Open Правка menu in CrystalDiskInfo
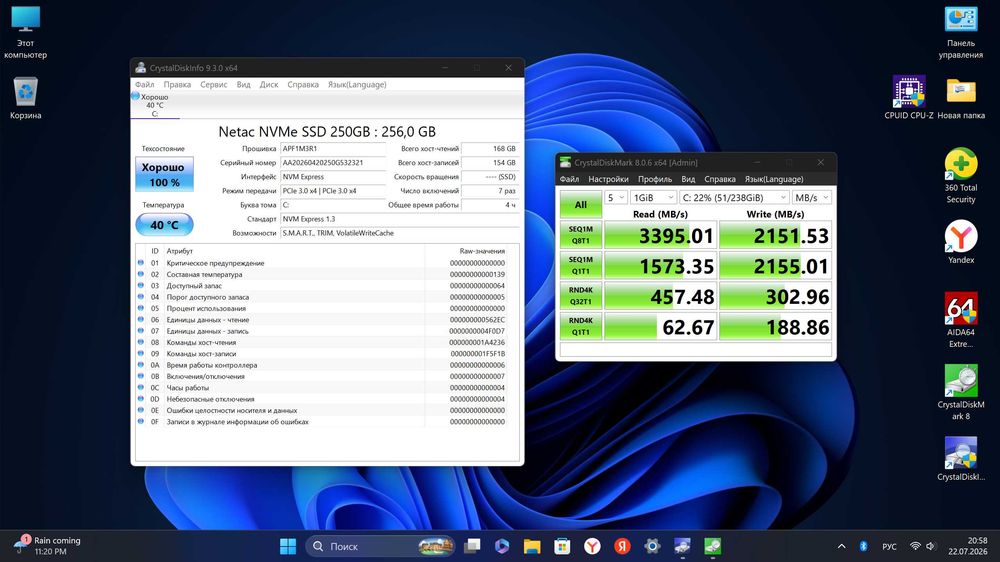 [177, 84]
